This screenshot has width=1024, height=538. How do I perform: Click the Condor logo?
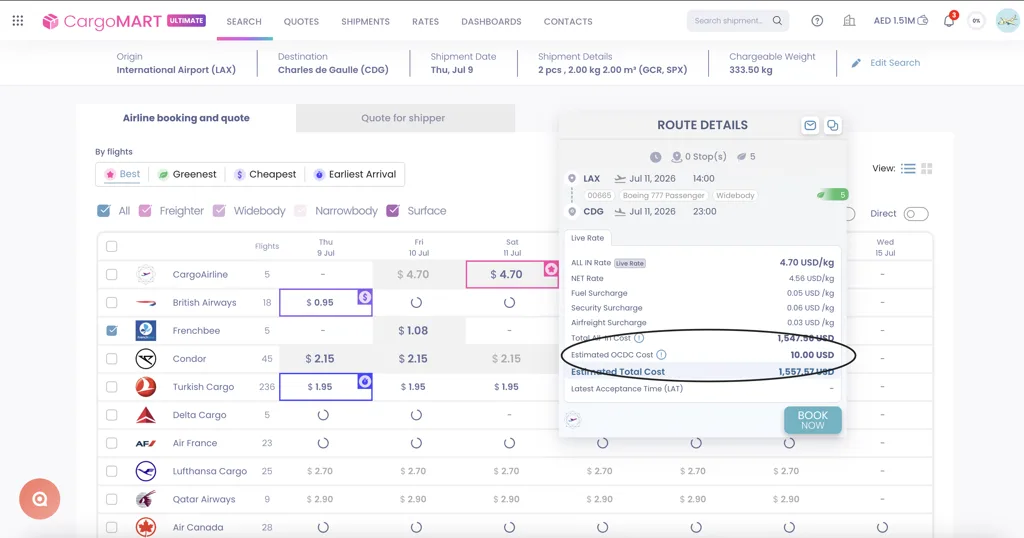pos(146,358)
